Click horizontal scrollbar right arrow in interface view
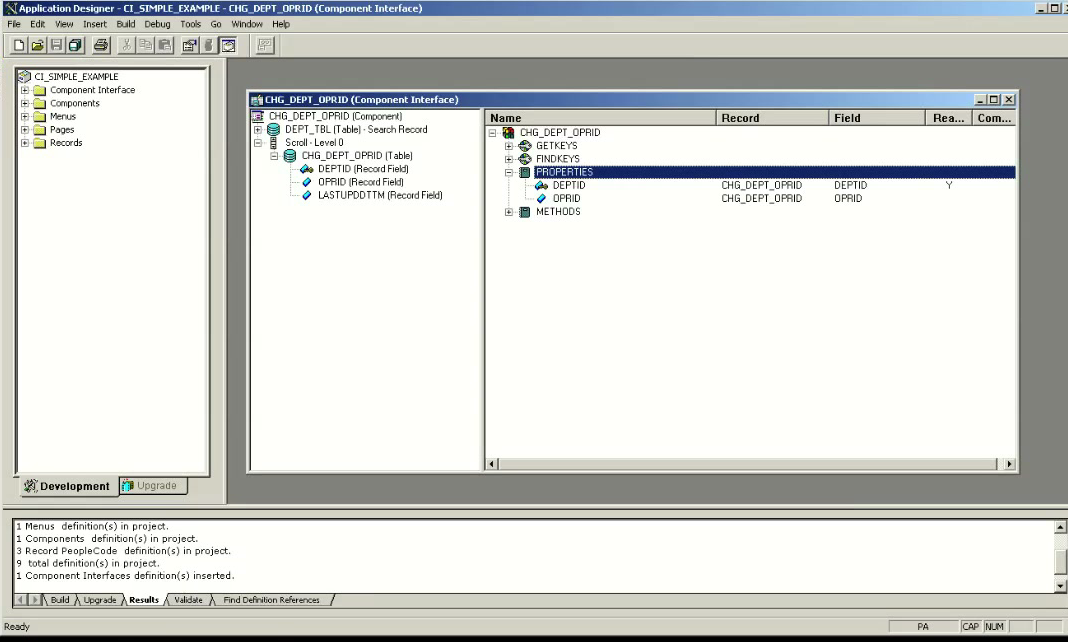1068x642 pixels. coord(1009,464)
